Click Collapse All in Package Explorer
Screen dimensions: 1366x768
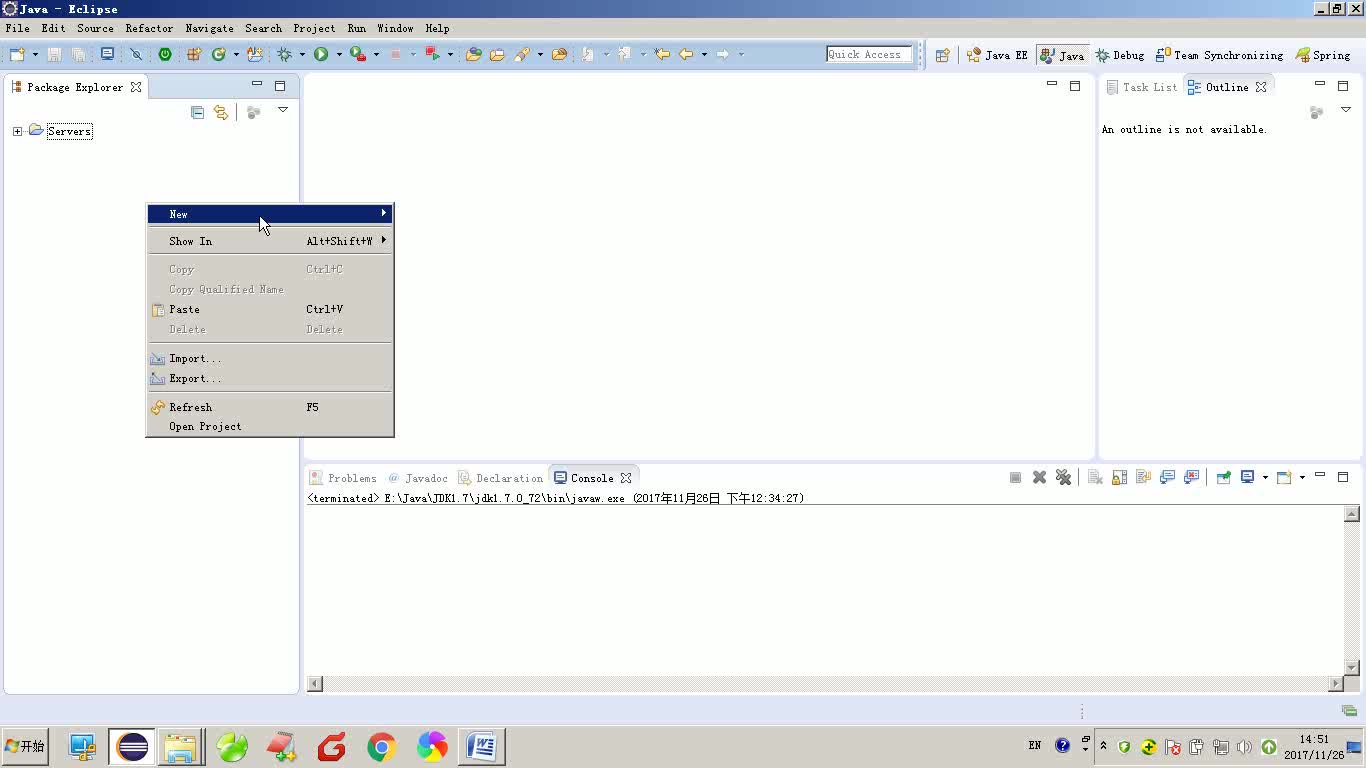click(x=197, y=112)
